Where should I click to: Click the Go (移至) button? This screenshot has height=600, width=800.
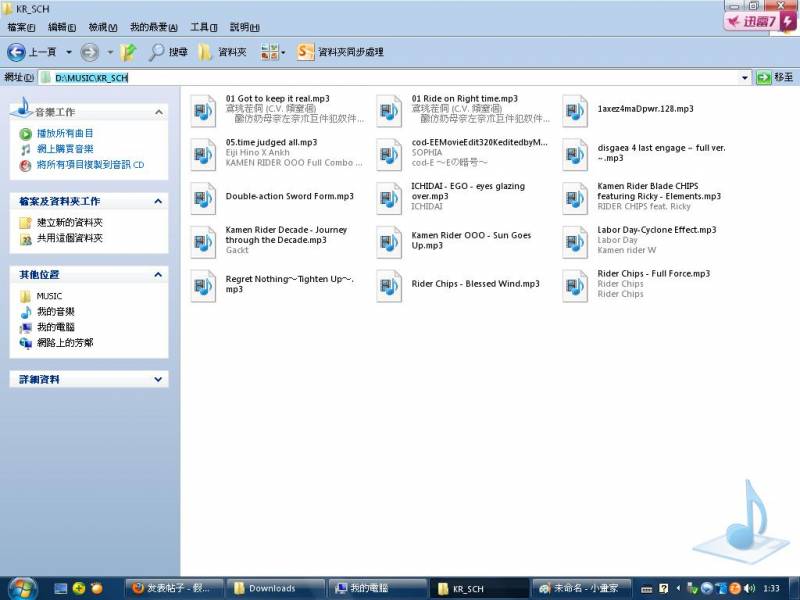click(x=775, y=78)
